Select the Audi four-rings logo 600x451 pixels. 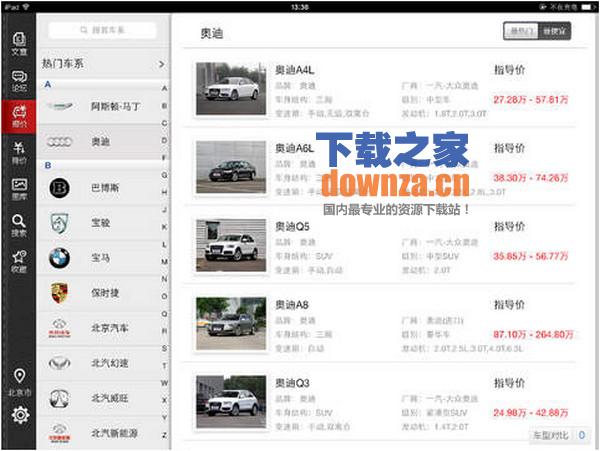tap(59, 142)
